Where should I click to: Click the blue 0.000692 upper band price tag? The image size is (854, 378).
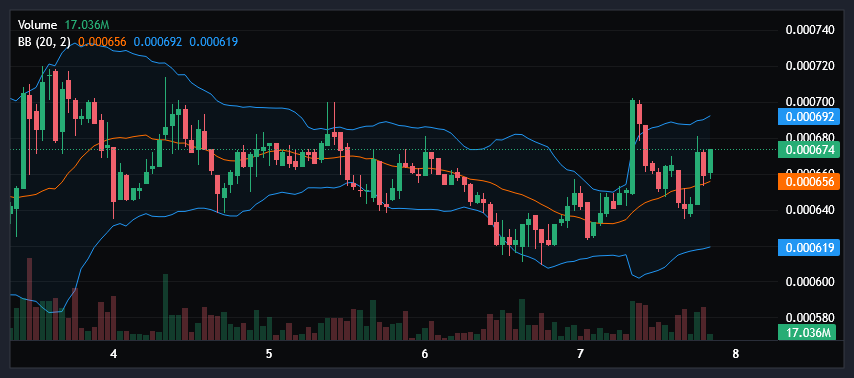click(x=809, y=117)
